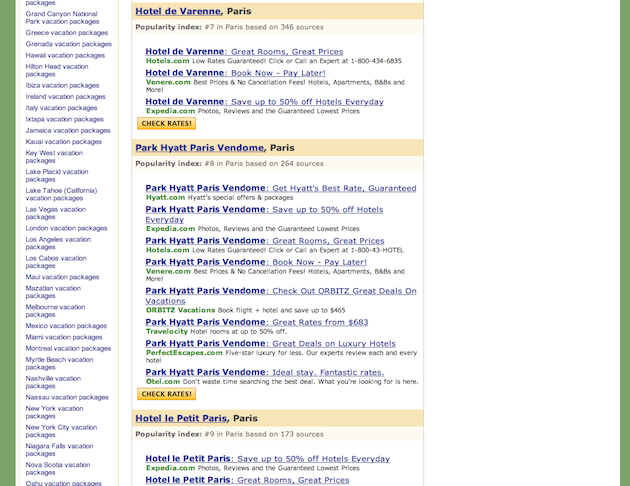Open Niagara Falls vacation packages link
The image size is (630, 486).
click(59, 450)
